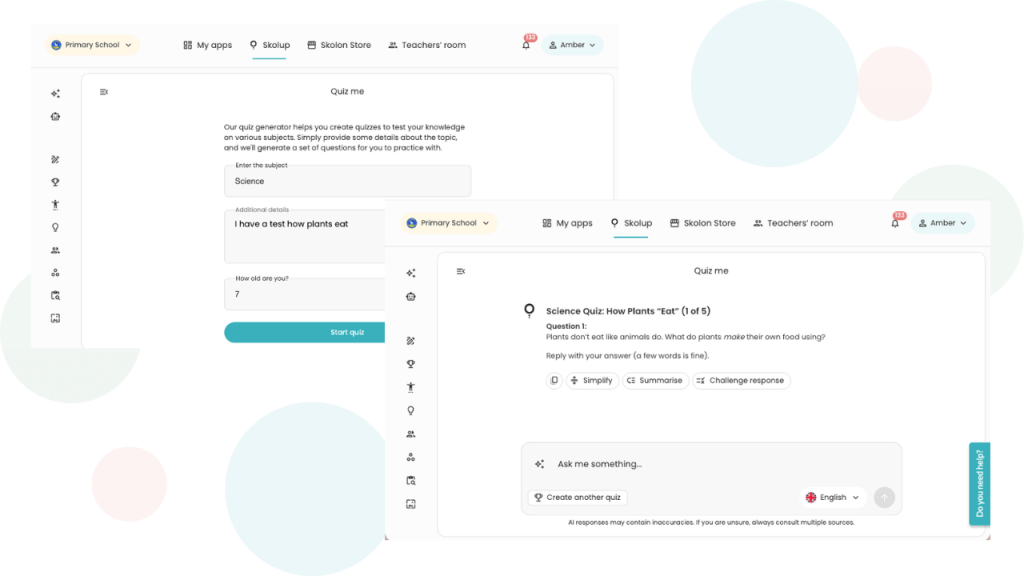The height and width of the screenshot is (576, 1024).
Task: Open notifications bell in the front window
Action: pos(895,223)
